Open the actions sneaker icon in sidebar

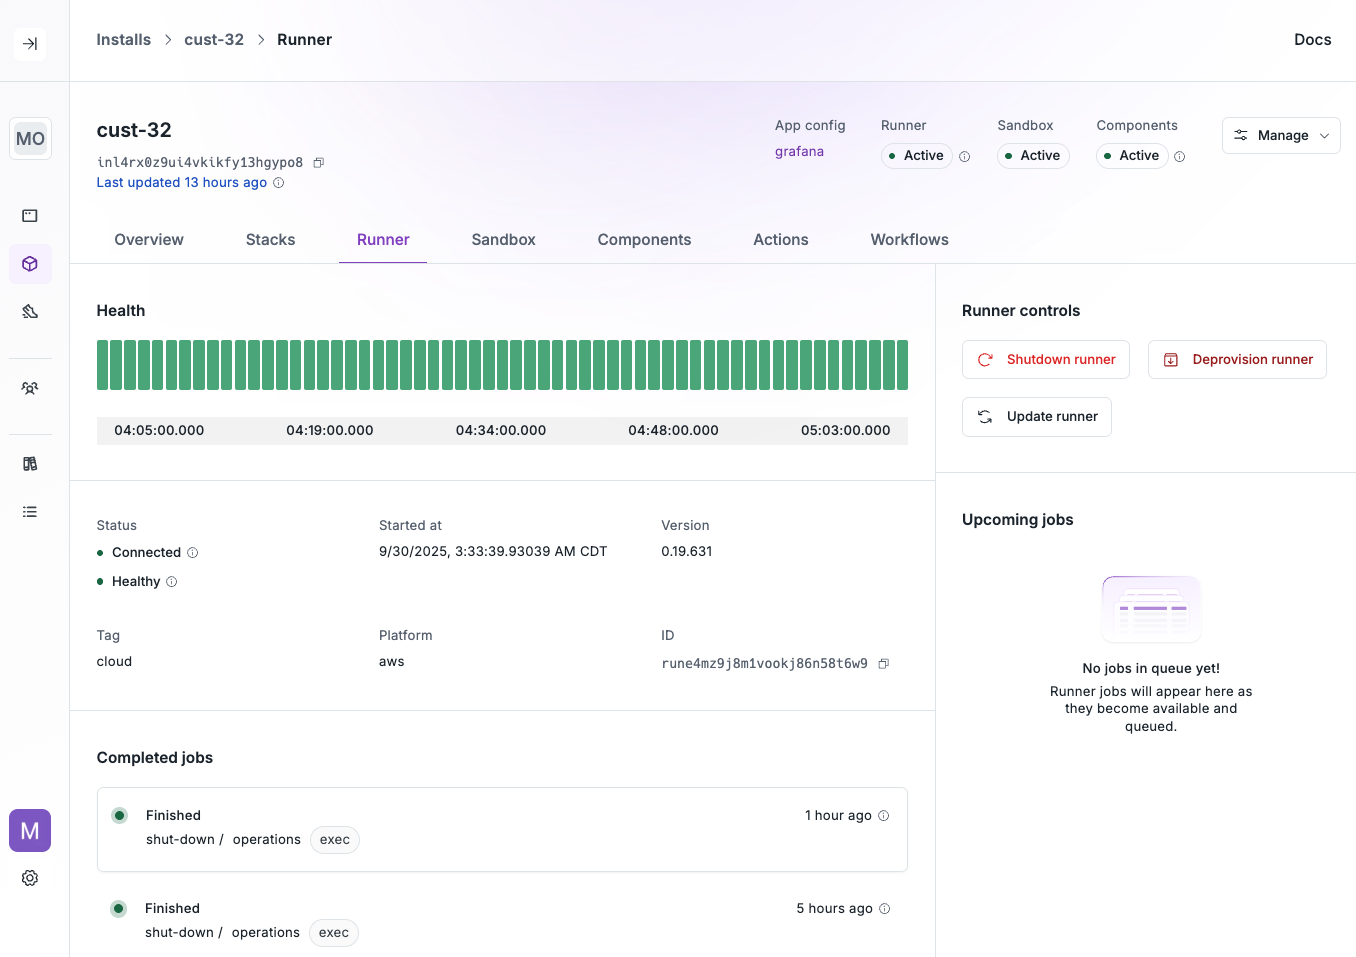tap(30, 311)
